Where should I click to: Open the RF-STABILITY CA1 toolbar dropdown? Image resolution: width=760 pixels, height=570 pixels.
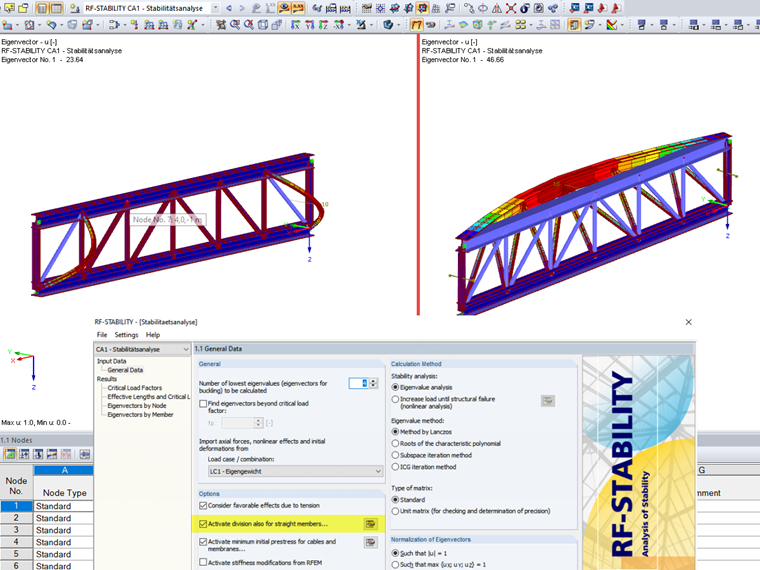[x=151, y=8]
